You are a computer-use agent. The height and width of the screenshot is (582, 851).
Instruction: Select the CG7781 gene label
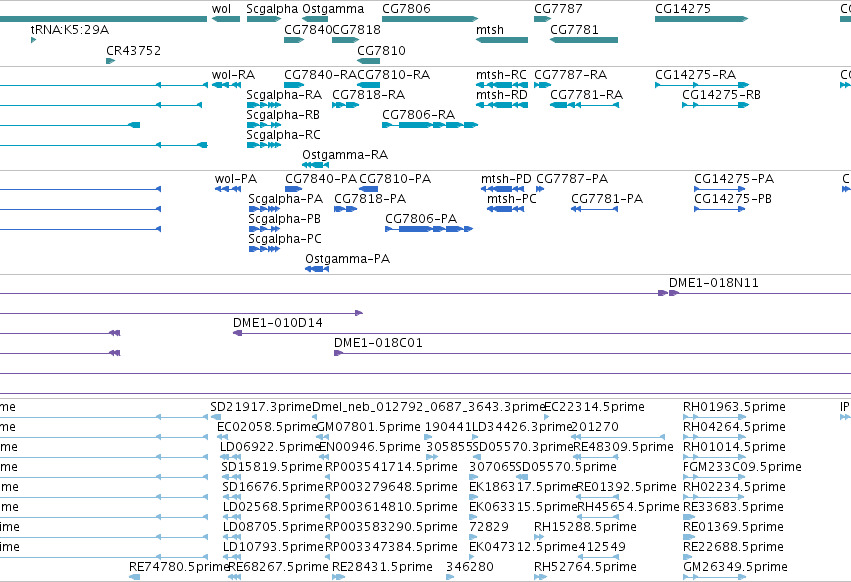574,30
